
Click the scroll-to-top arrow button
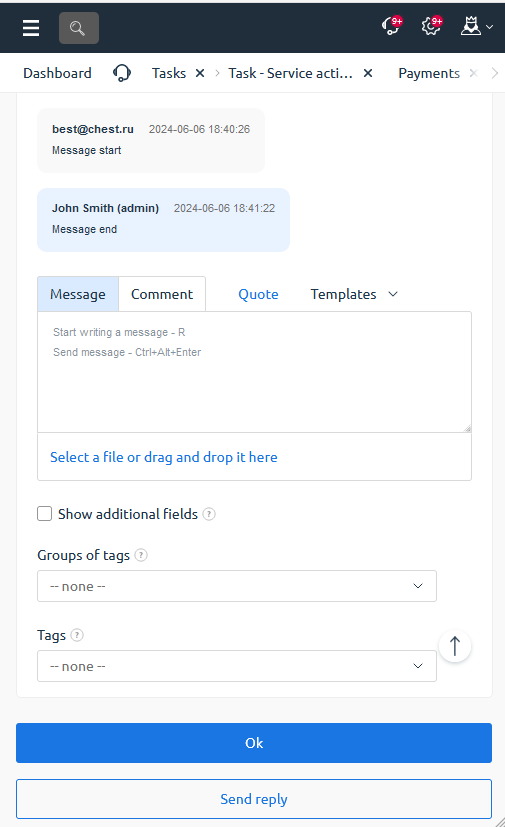455,646
